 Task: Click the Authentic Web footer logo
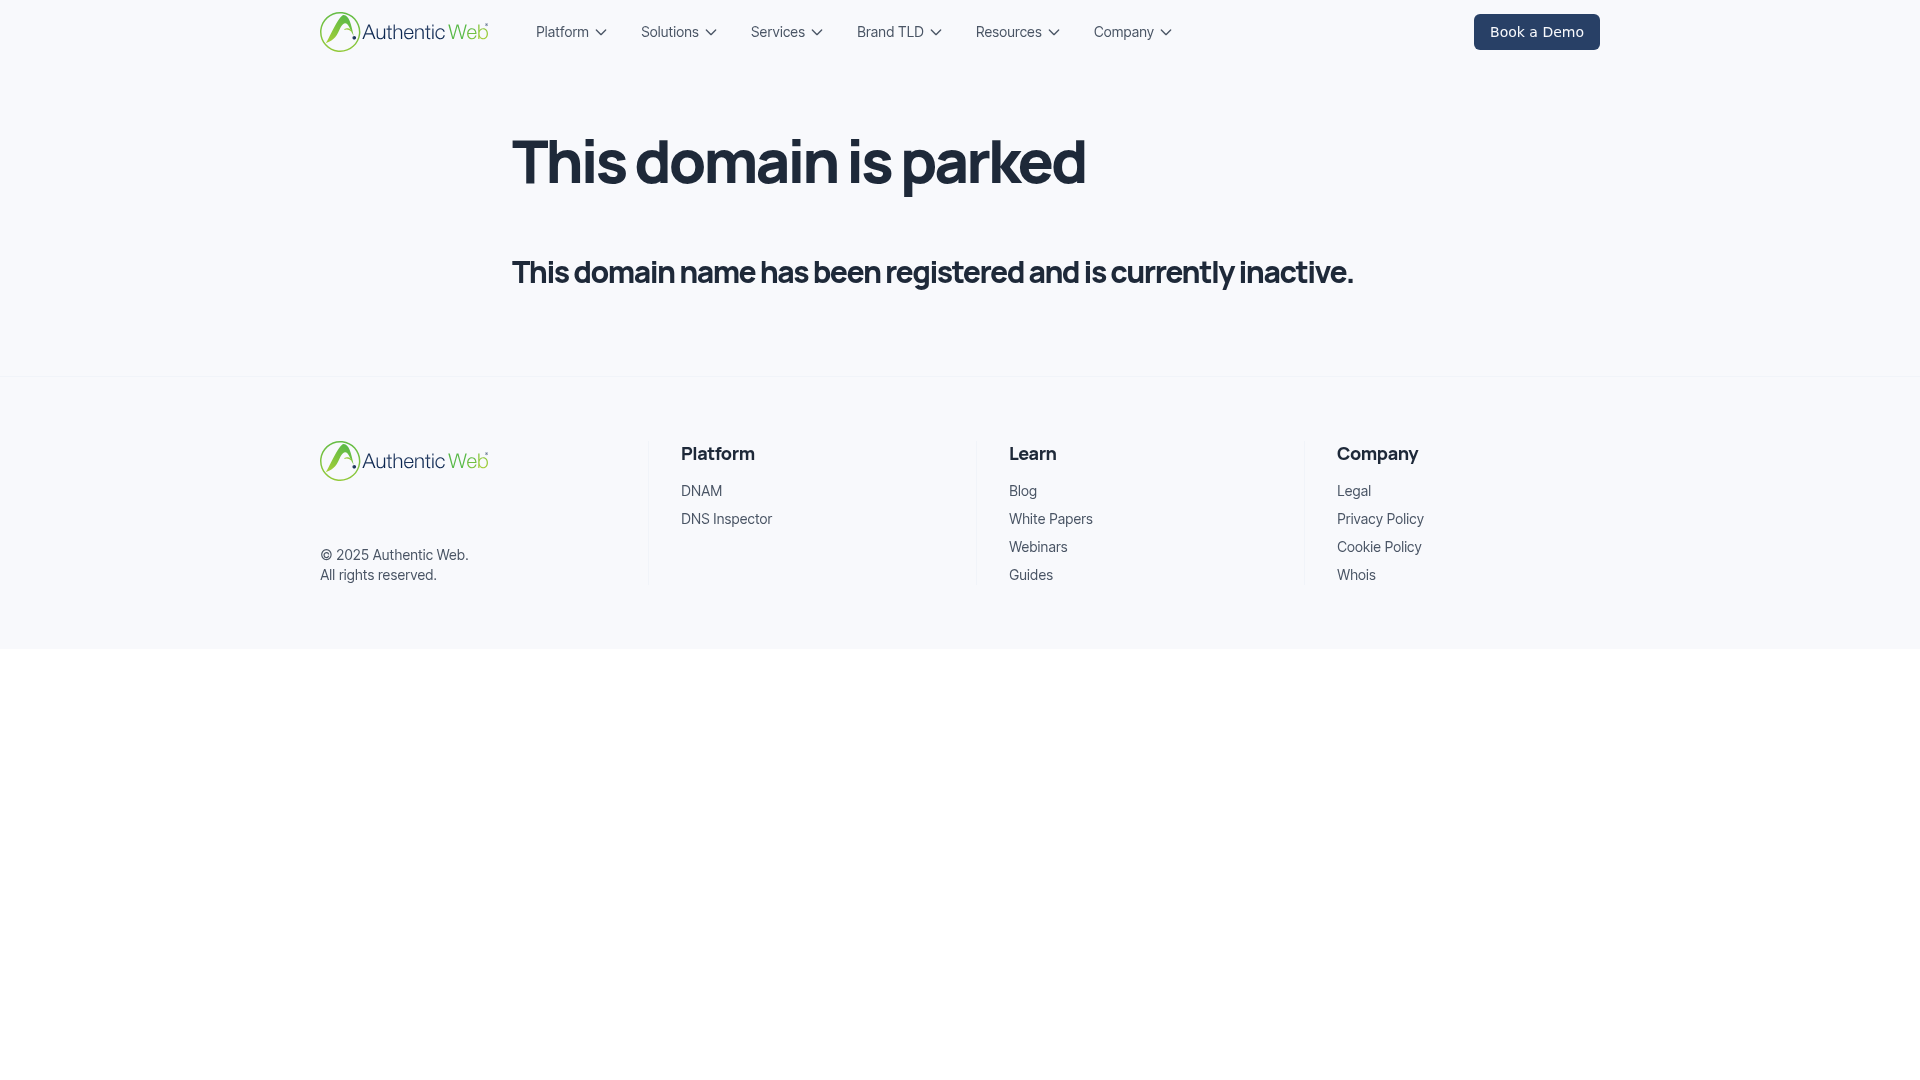[403, 461]
